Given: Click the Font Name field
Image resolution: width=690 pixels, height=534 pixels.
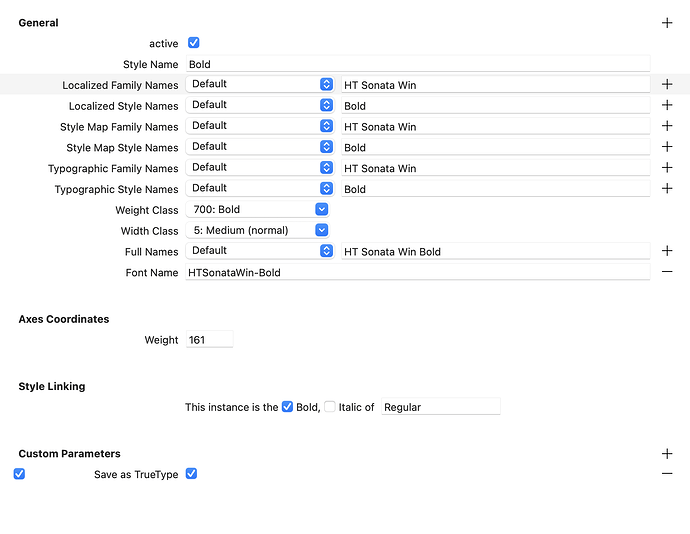Looking at the screenshot, I should pyautogui.click(x=418, y=272).
